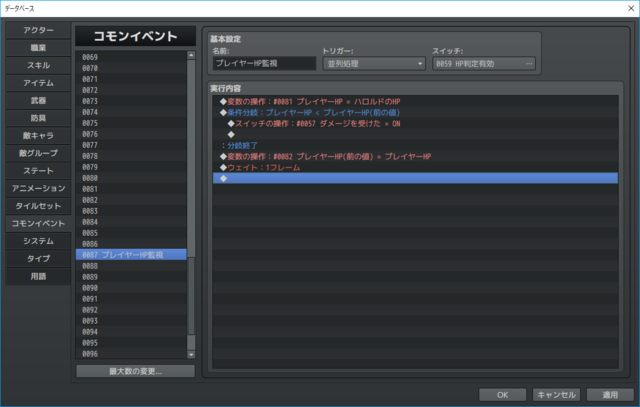The height and width of the screenshot is (407, 640).
Task: Select the empty line inside 条件分岐
Action: pyautogui.click(x=415, y=134)
